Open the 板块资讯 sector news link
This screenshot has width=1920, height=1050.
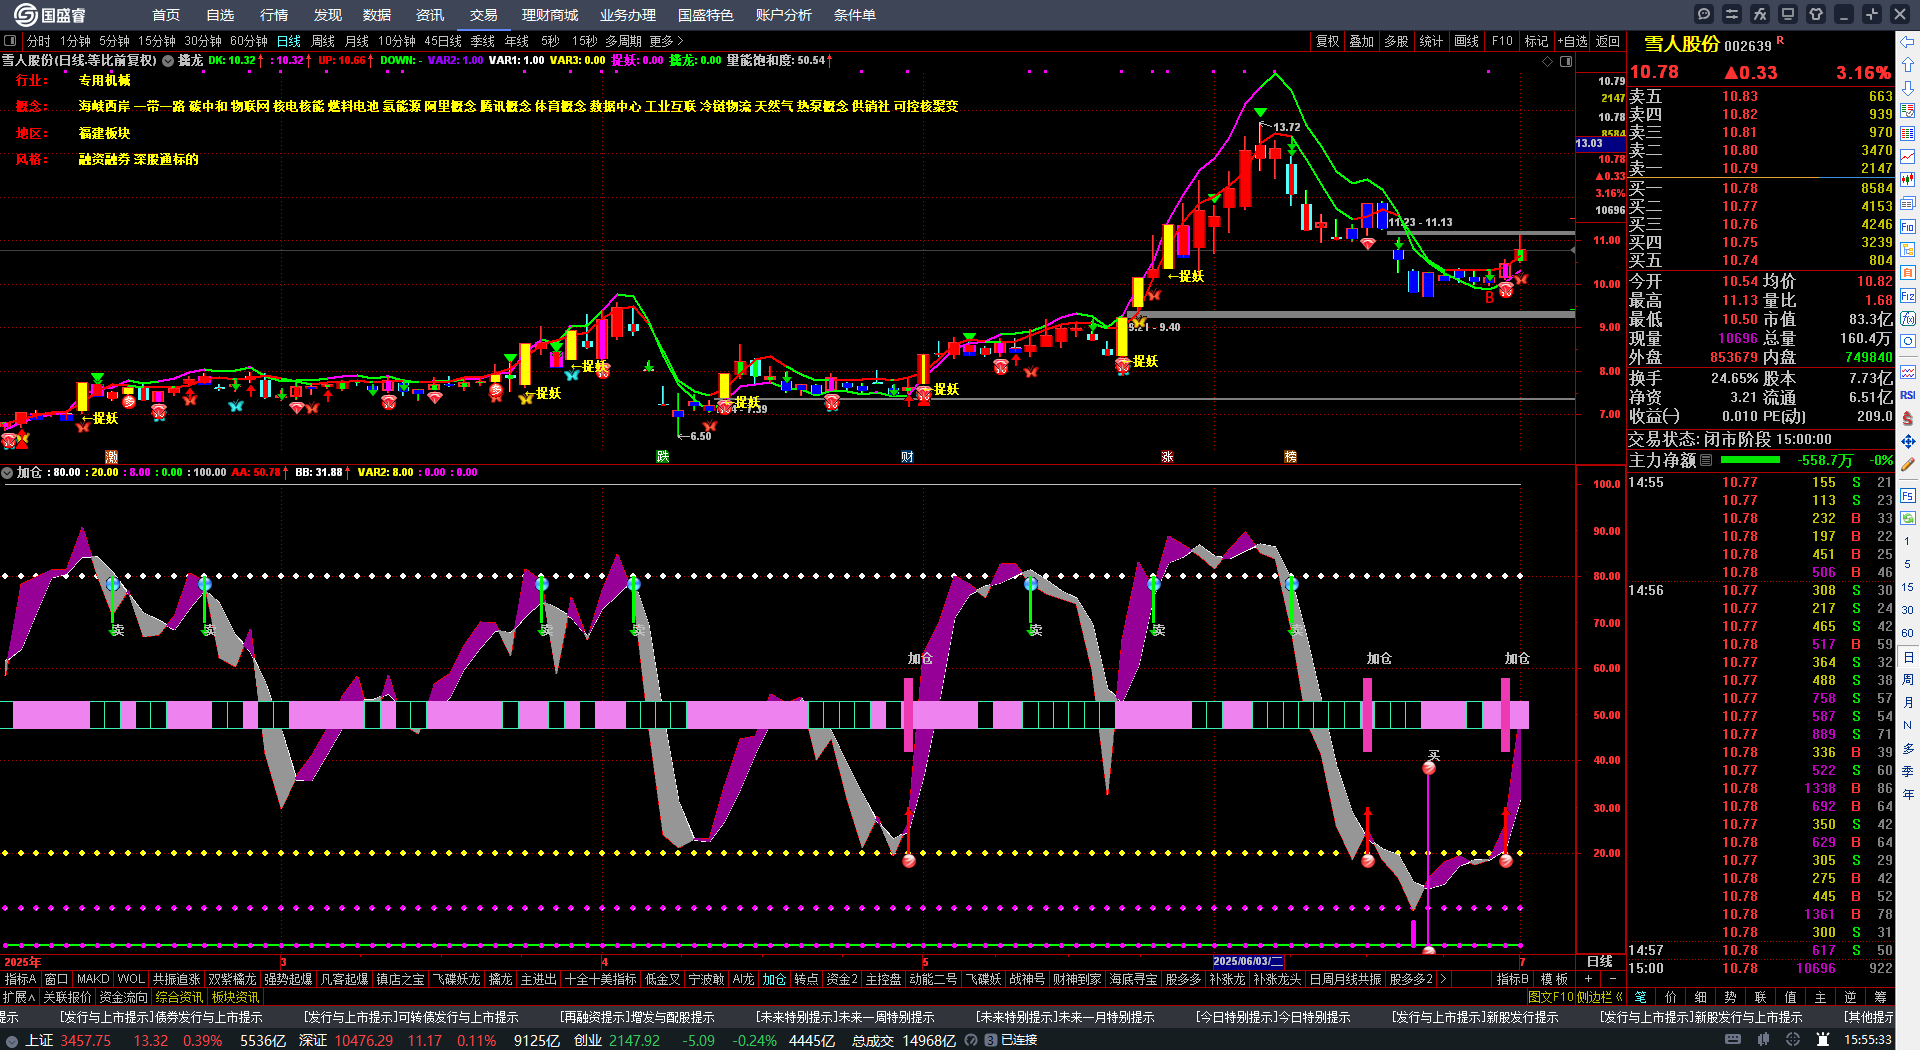pyautogui.click(x=236, y=997)
